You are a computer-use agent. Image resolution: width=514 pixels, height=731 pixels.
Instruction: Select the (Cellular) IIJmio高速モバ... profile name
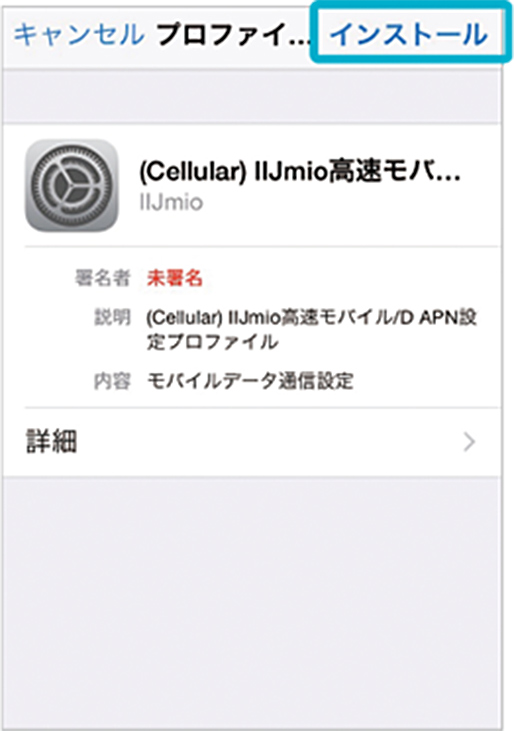pos(300,172)
